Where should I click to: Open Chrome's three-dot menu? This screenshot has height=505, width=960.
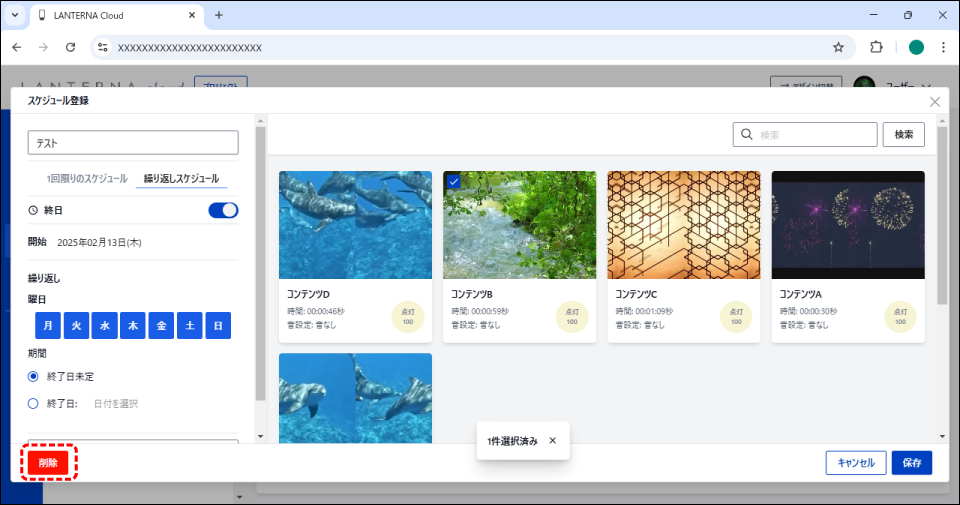coord(943,47)
